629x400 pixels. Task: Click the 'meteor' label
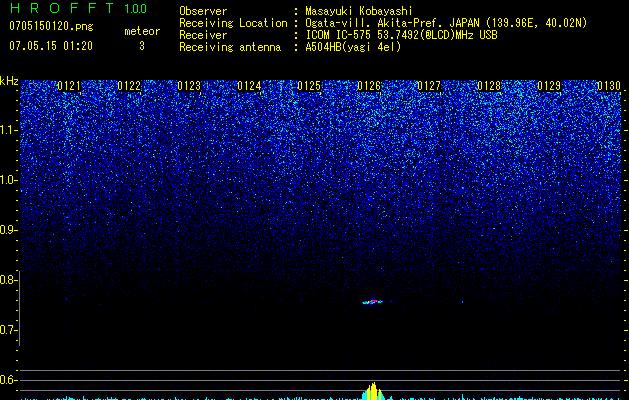click(x=142, y=31)
